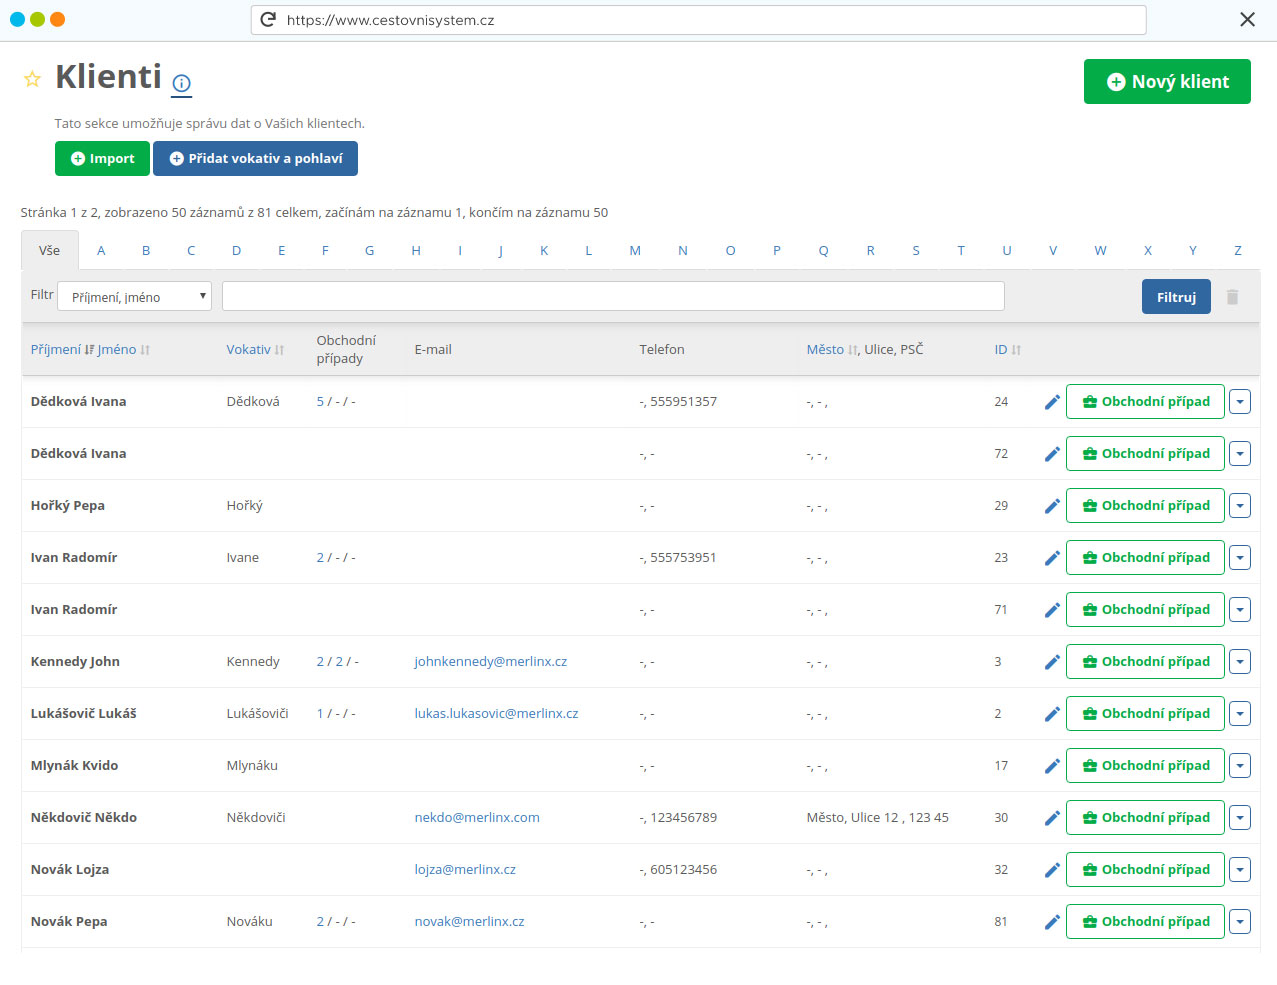
Task: Open email link lojza@merlinx.cz
Action: (x=465, y=870)
